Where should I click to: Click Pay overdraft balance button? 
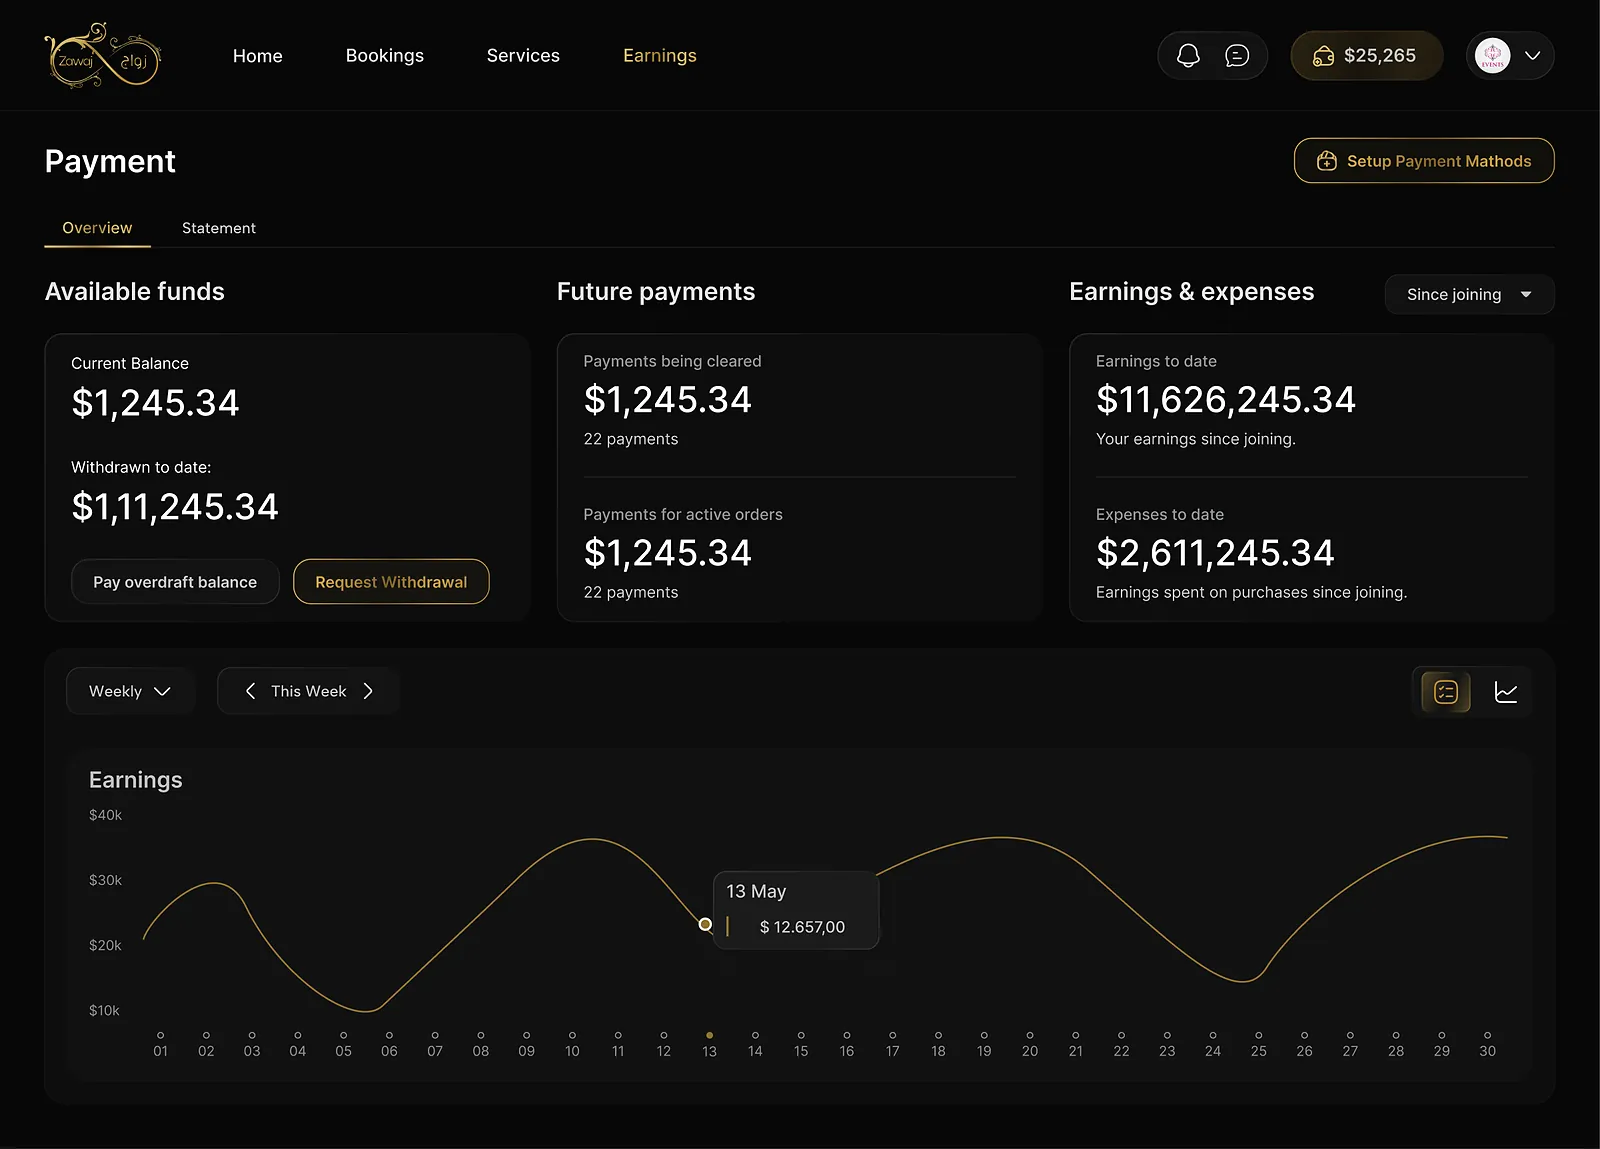coord(175,582)
